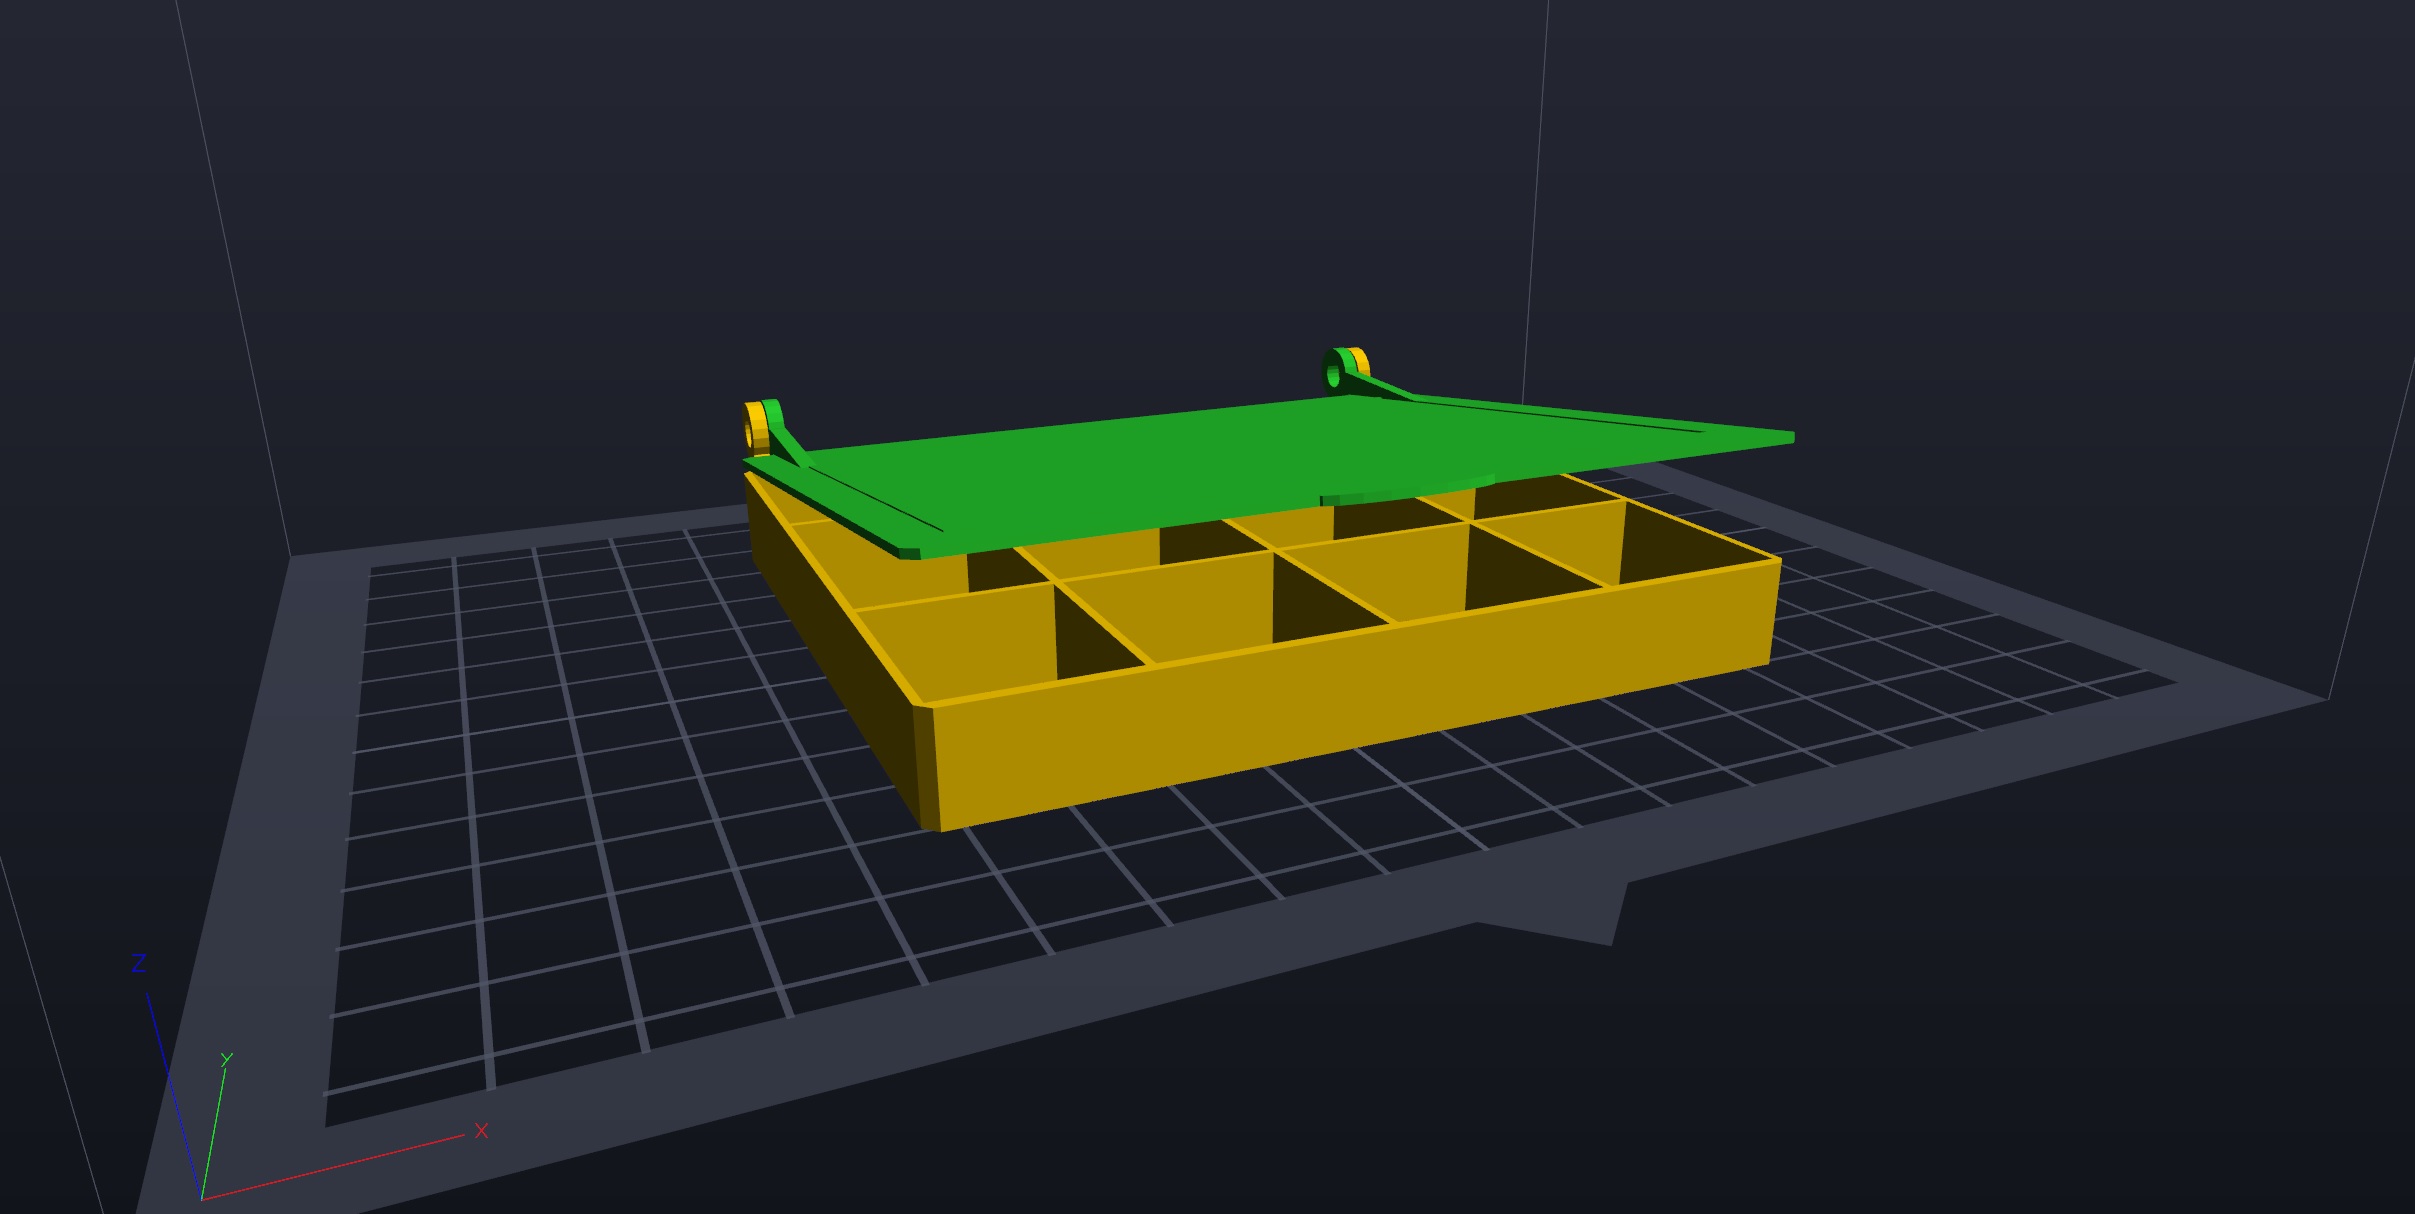Click the red X axis label
Viewport: 2415px width, 1214px height.
[481, 1131]
